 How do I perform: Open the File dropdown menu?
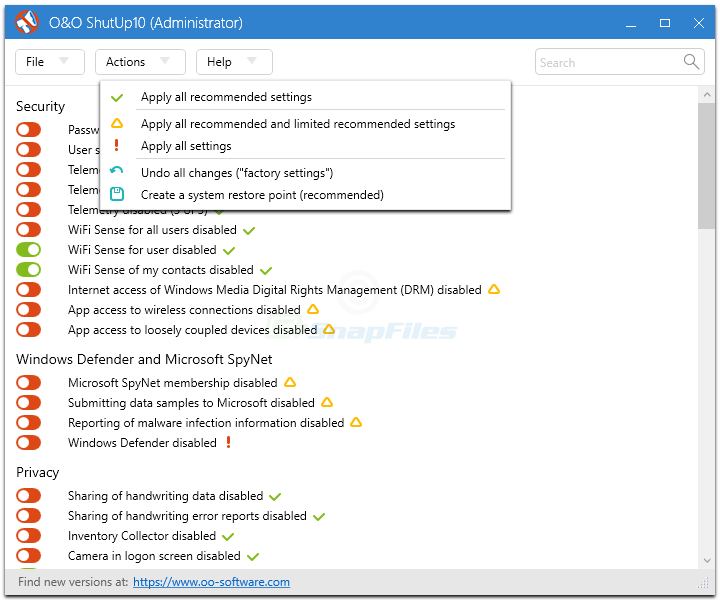click(x=49, y=62)
